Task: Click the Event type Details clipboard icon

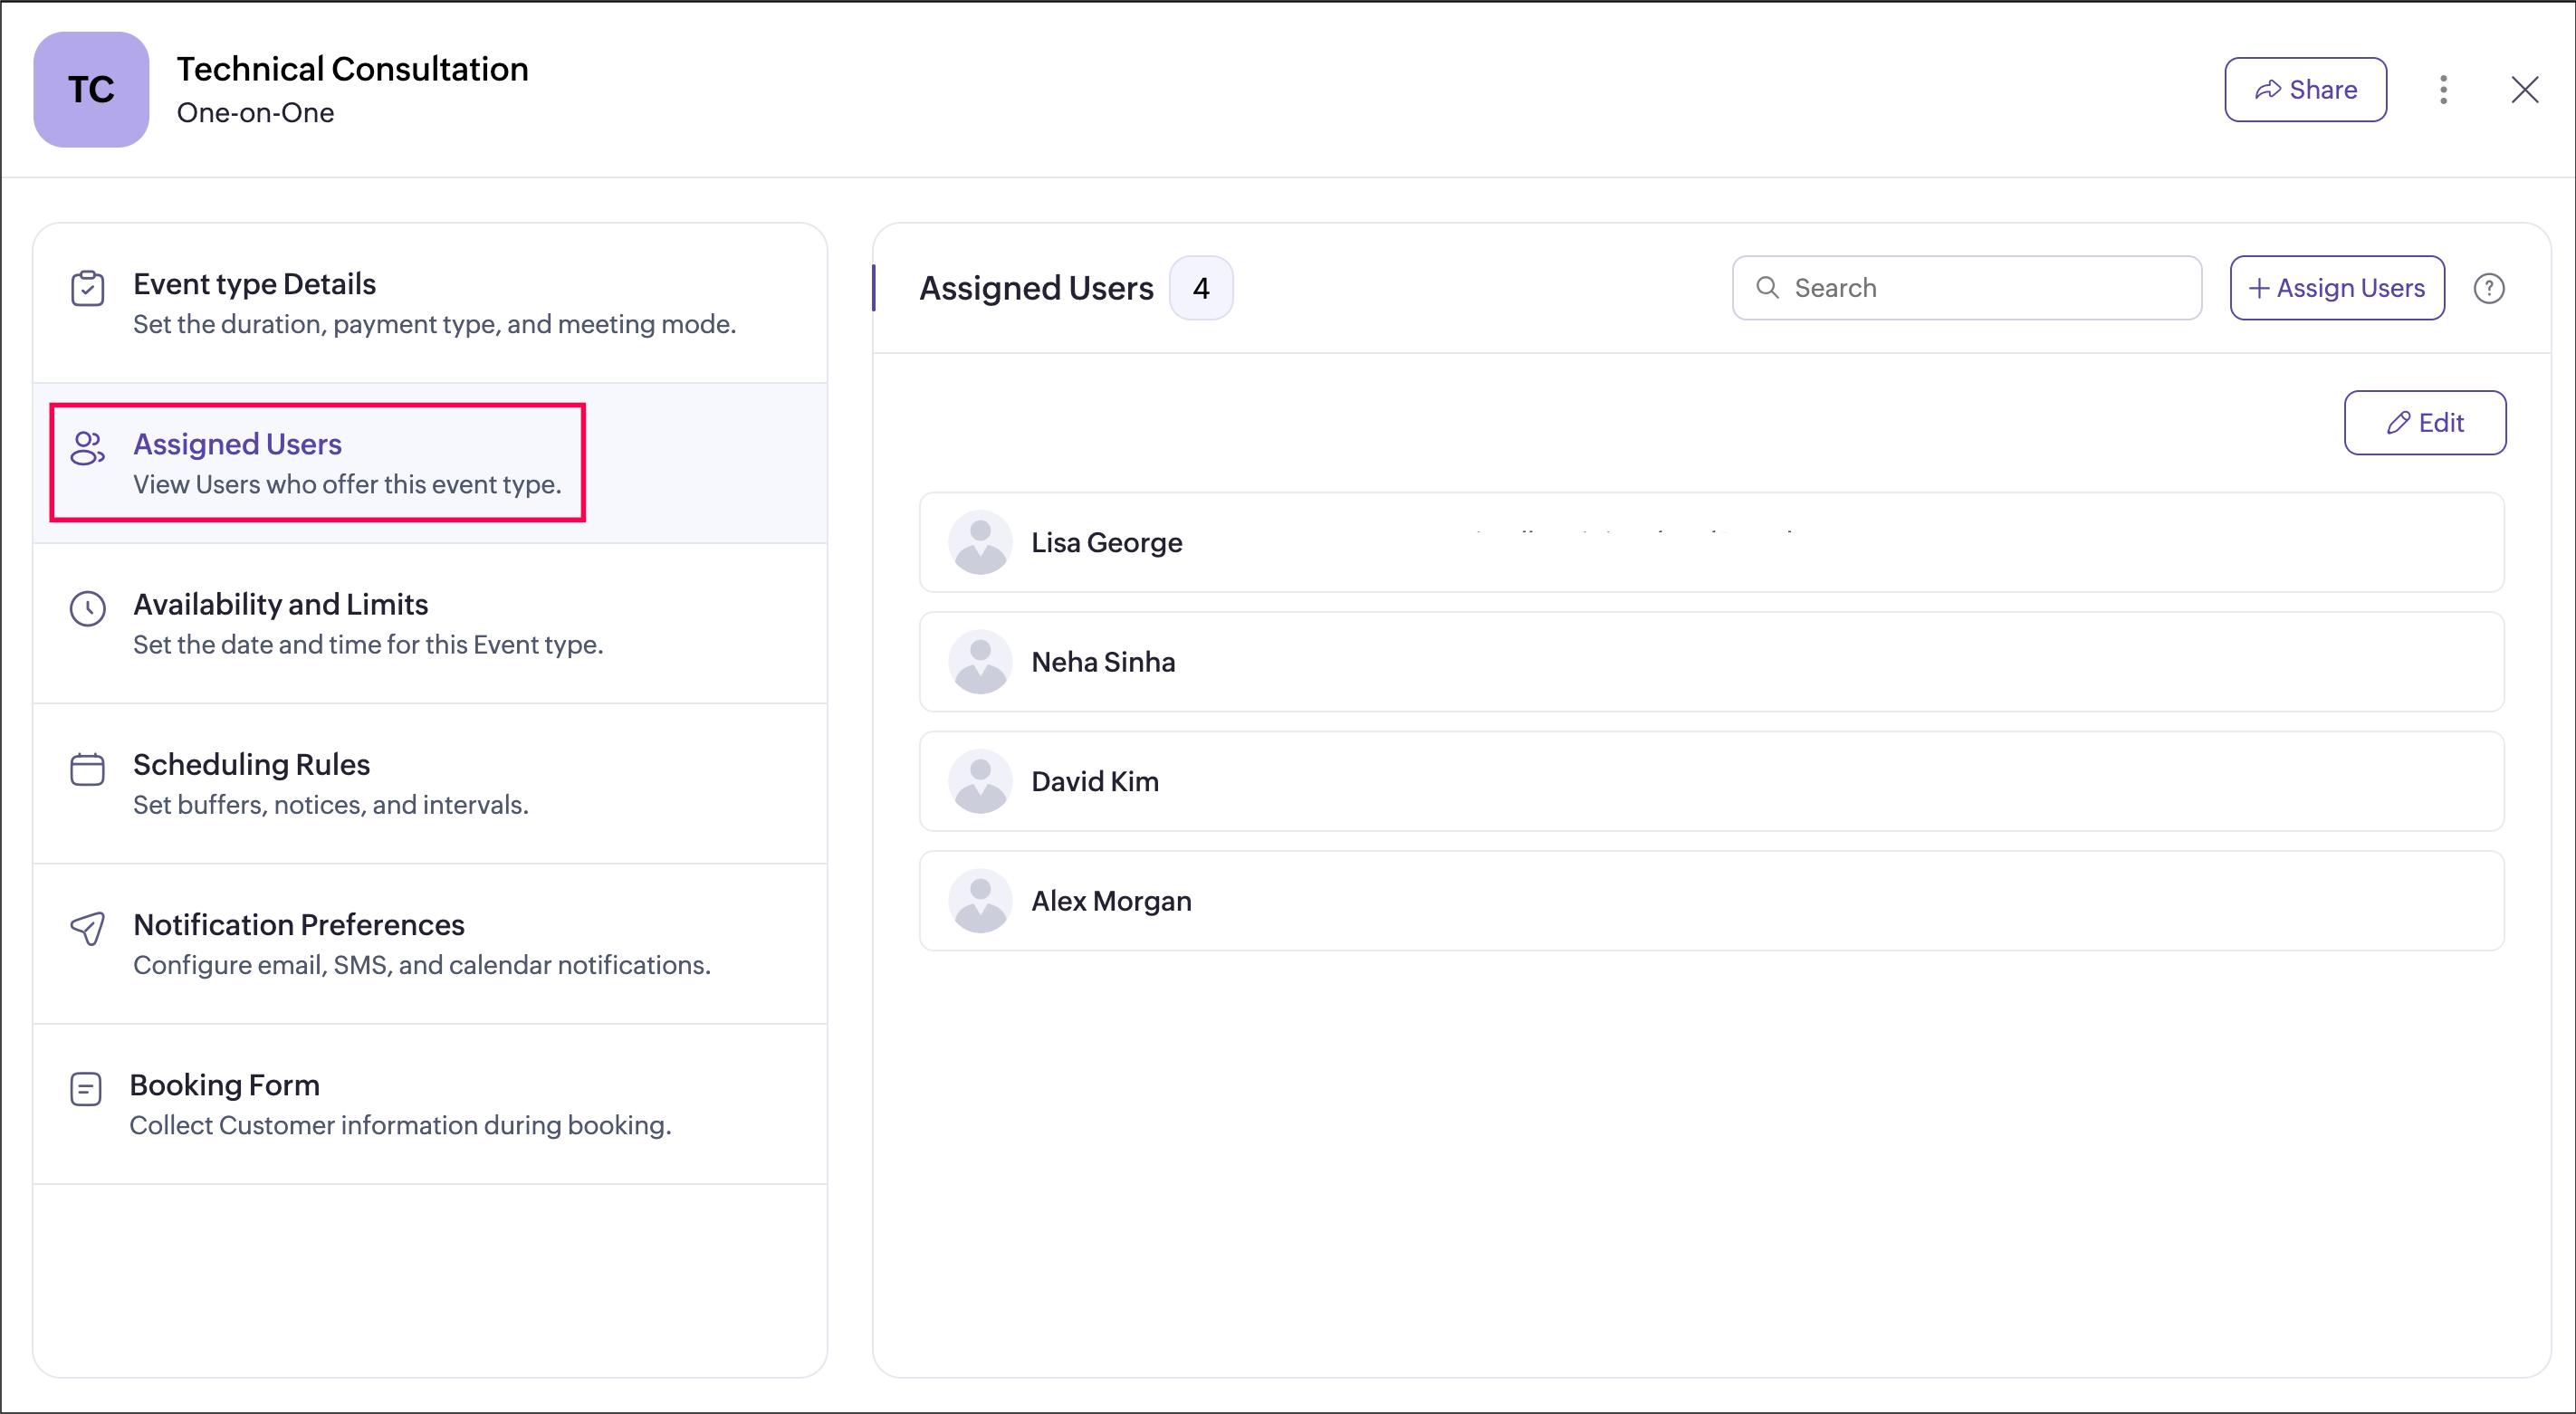Action: [x=88, y=288]
